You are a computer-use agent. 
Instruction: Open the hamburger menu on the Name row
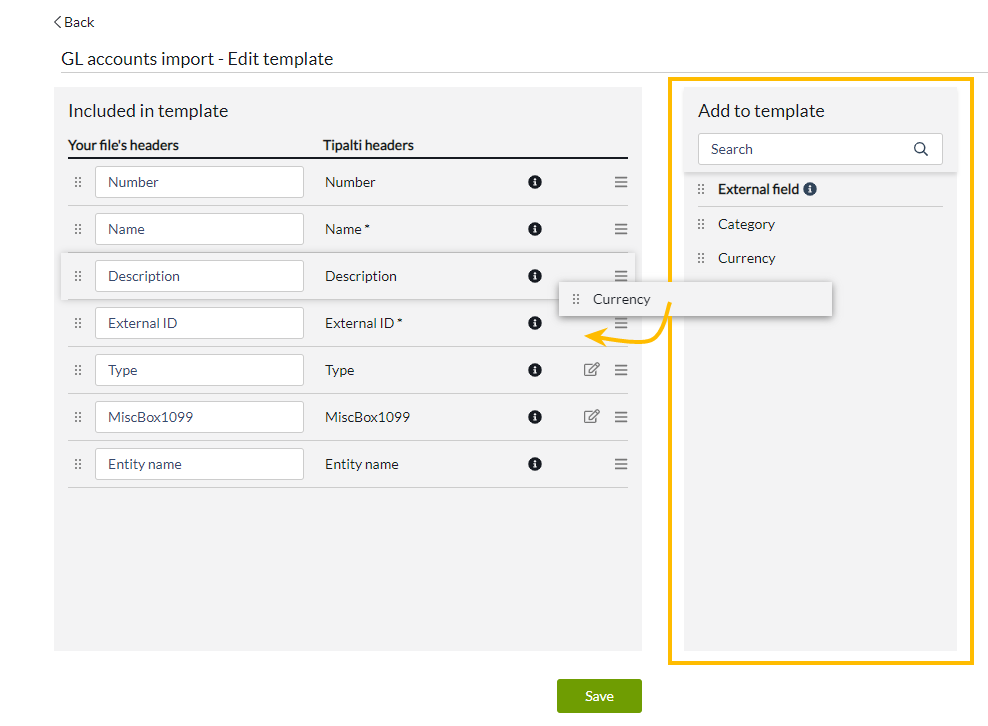[621, 229]
